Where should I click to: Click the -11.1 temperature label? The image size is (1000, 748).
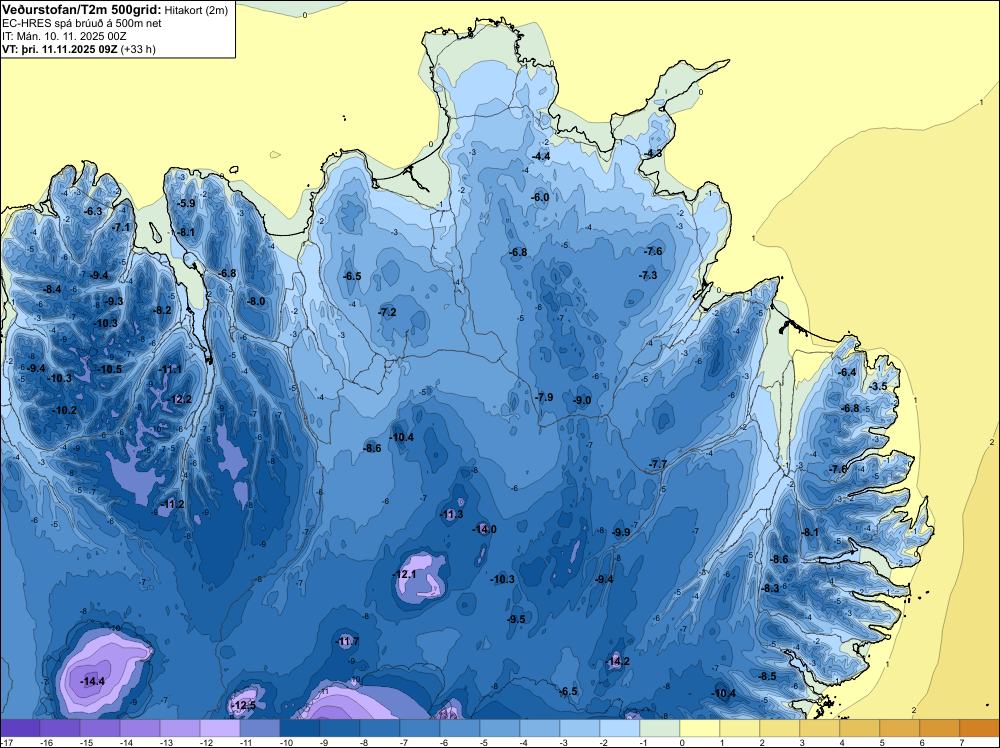tap(170, 370)
